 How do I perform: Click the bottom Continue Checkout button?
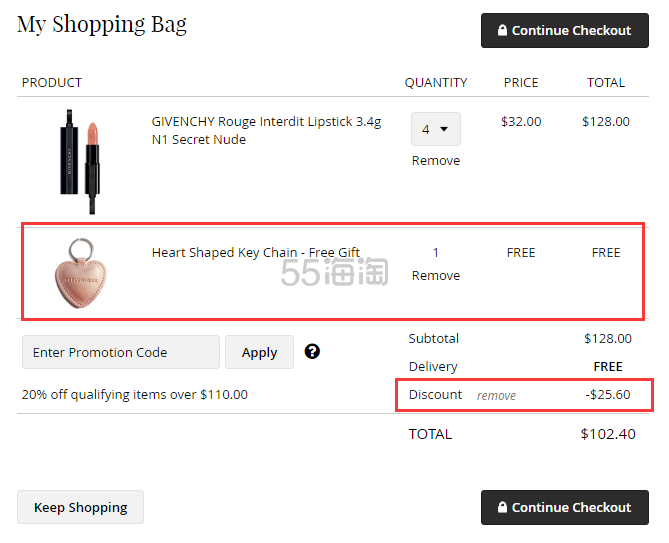click(x=564, y=507)
